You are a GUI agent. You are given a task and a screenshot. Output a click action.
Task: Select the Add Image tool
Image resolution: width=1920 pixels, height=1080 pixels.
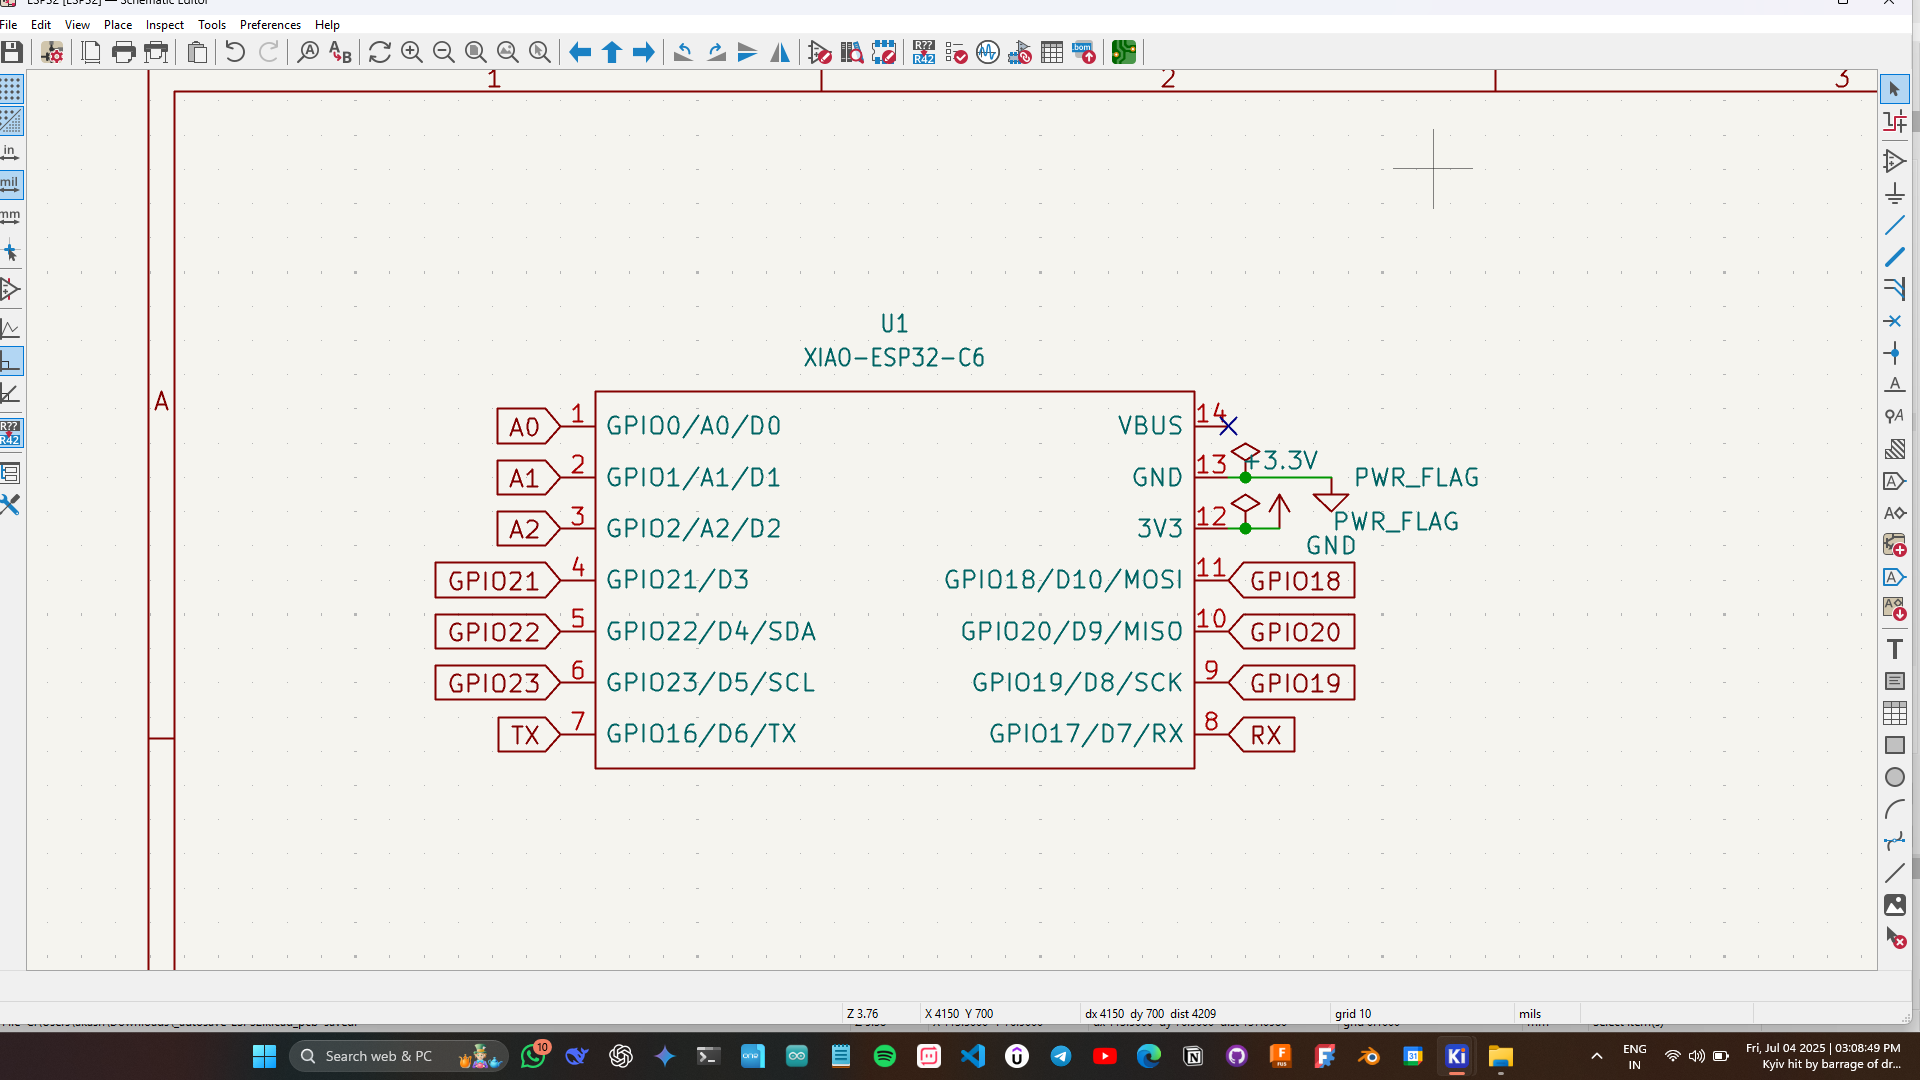pyautogui.click(x=1894, y=905)
